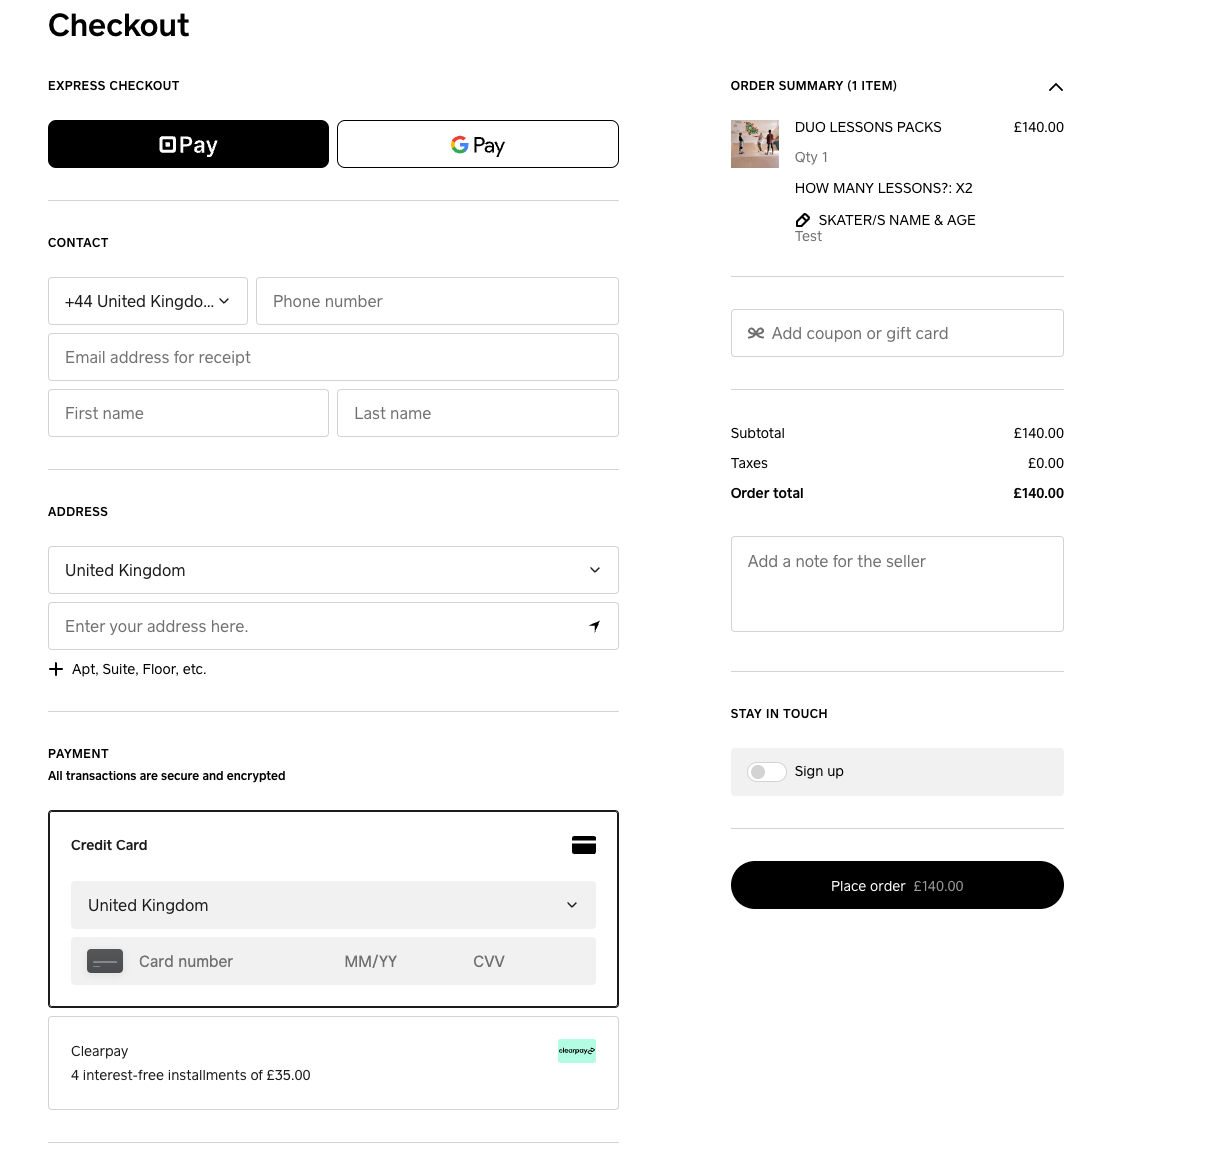
Task: Click the pencil icon next to SKATER/S NAME
Action: (803, 220)
